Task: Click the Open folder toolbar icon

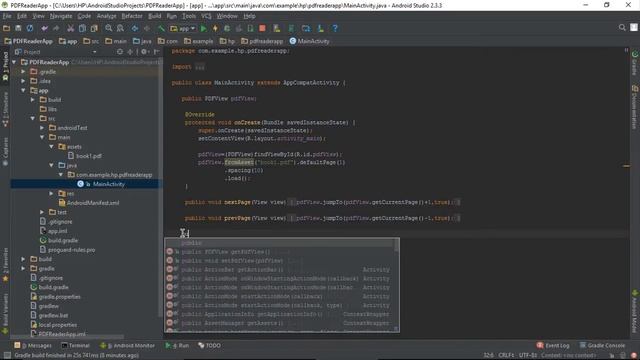Action: coord(7,28)
